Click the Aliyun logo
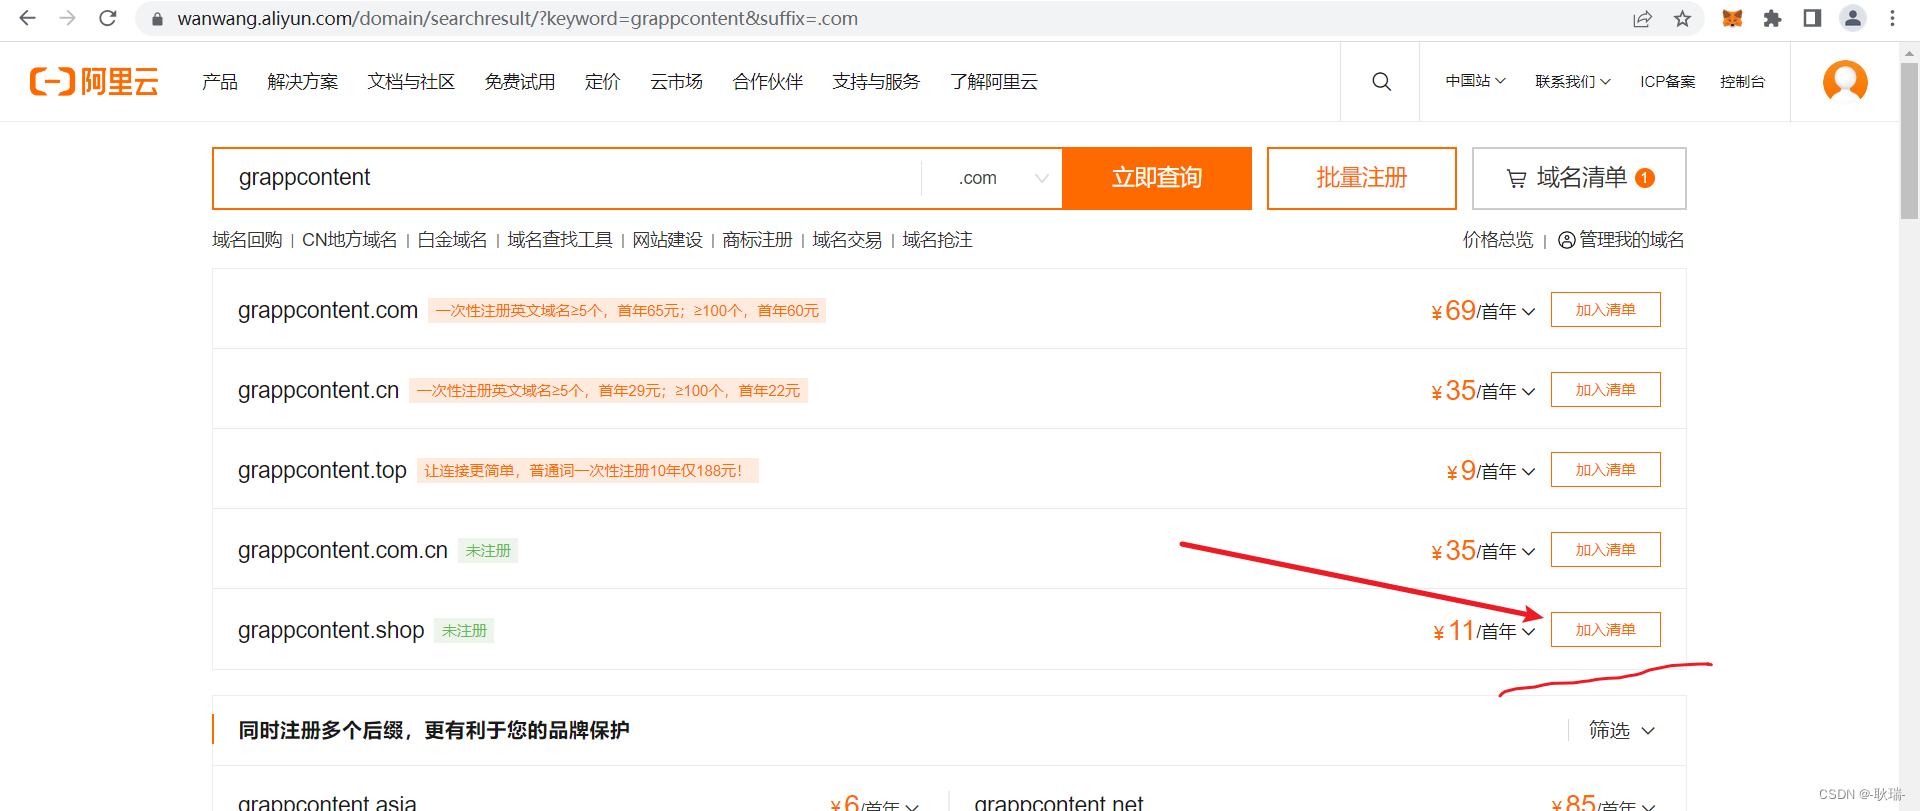The width and height of the screenshot is (1920, 811). (94, 81)
